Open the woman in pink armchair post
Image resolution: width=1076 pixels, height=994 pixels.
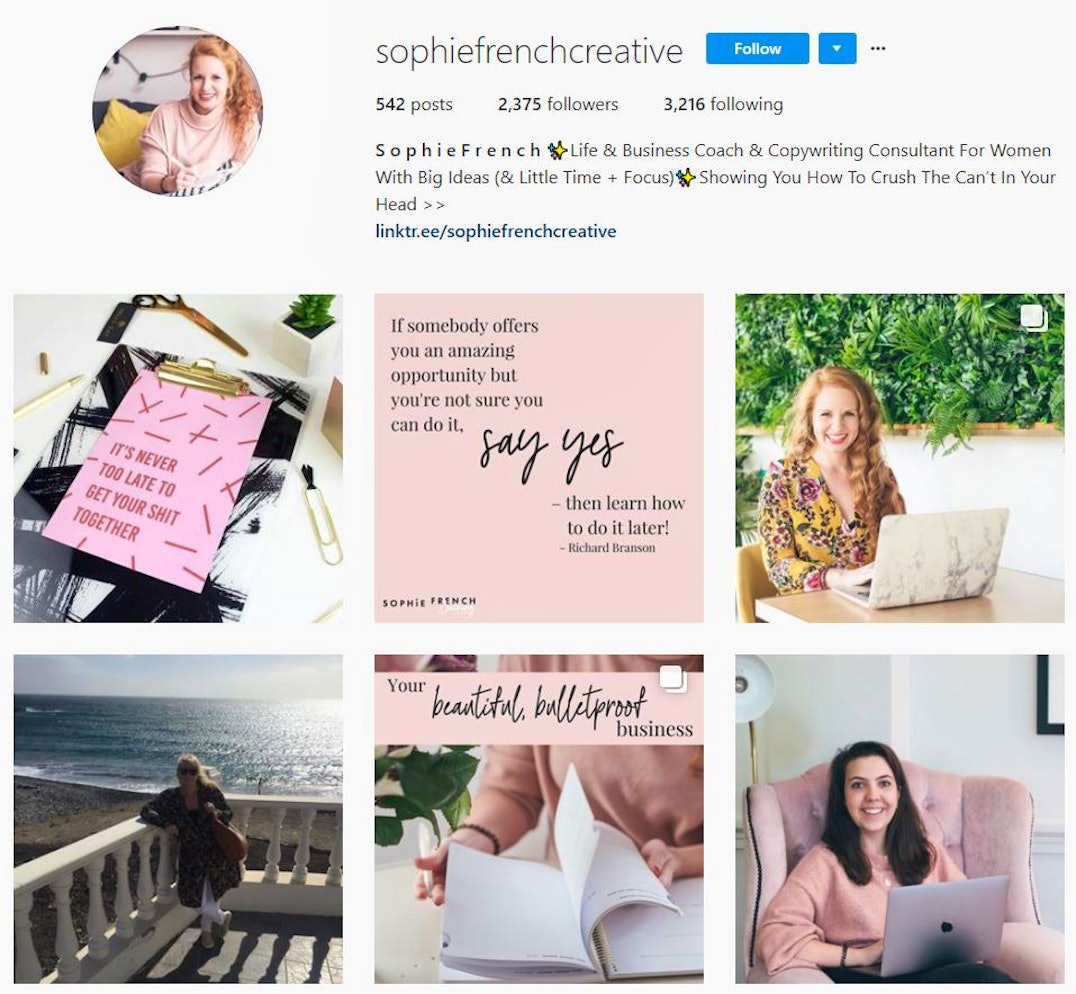(900, 818)
